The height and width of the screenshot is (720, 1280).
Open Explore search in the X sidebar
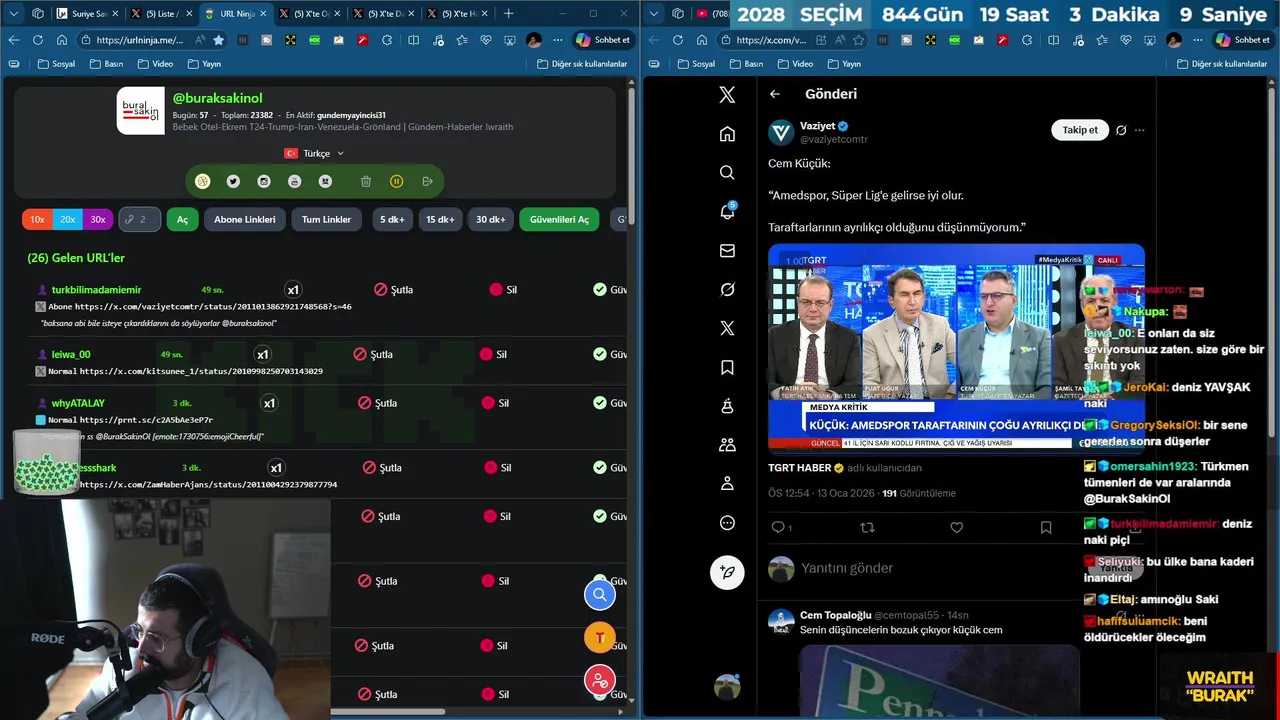coord(727,172)
